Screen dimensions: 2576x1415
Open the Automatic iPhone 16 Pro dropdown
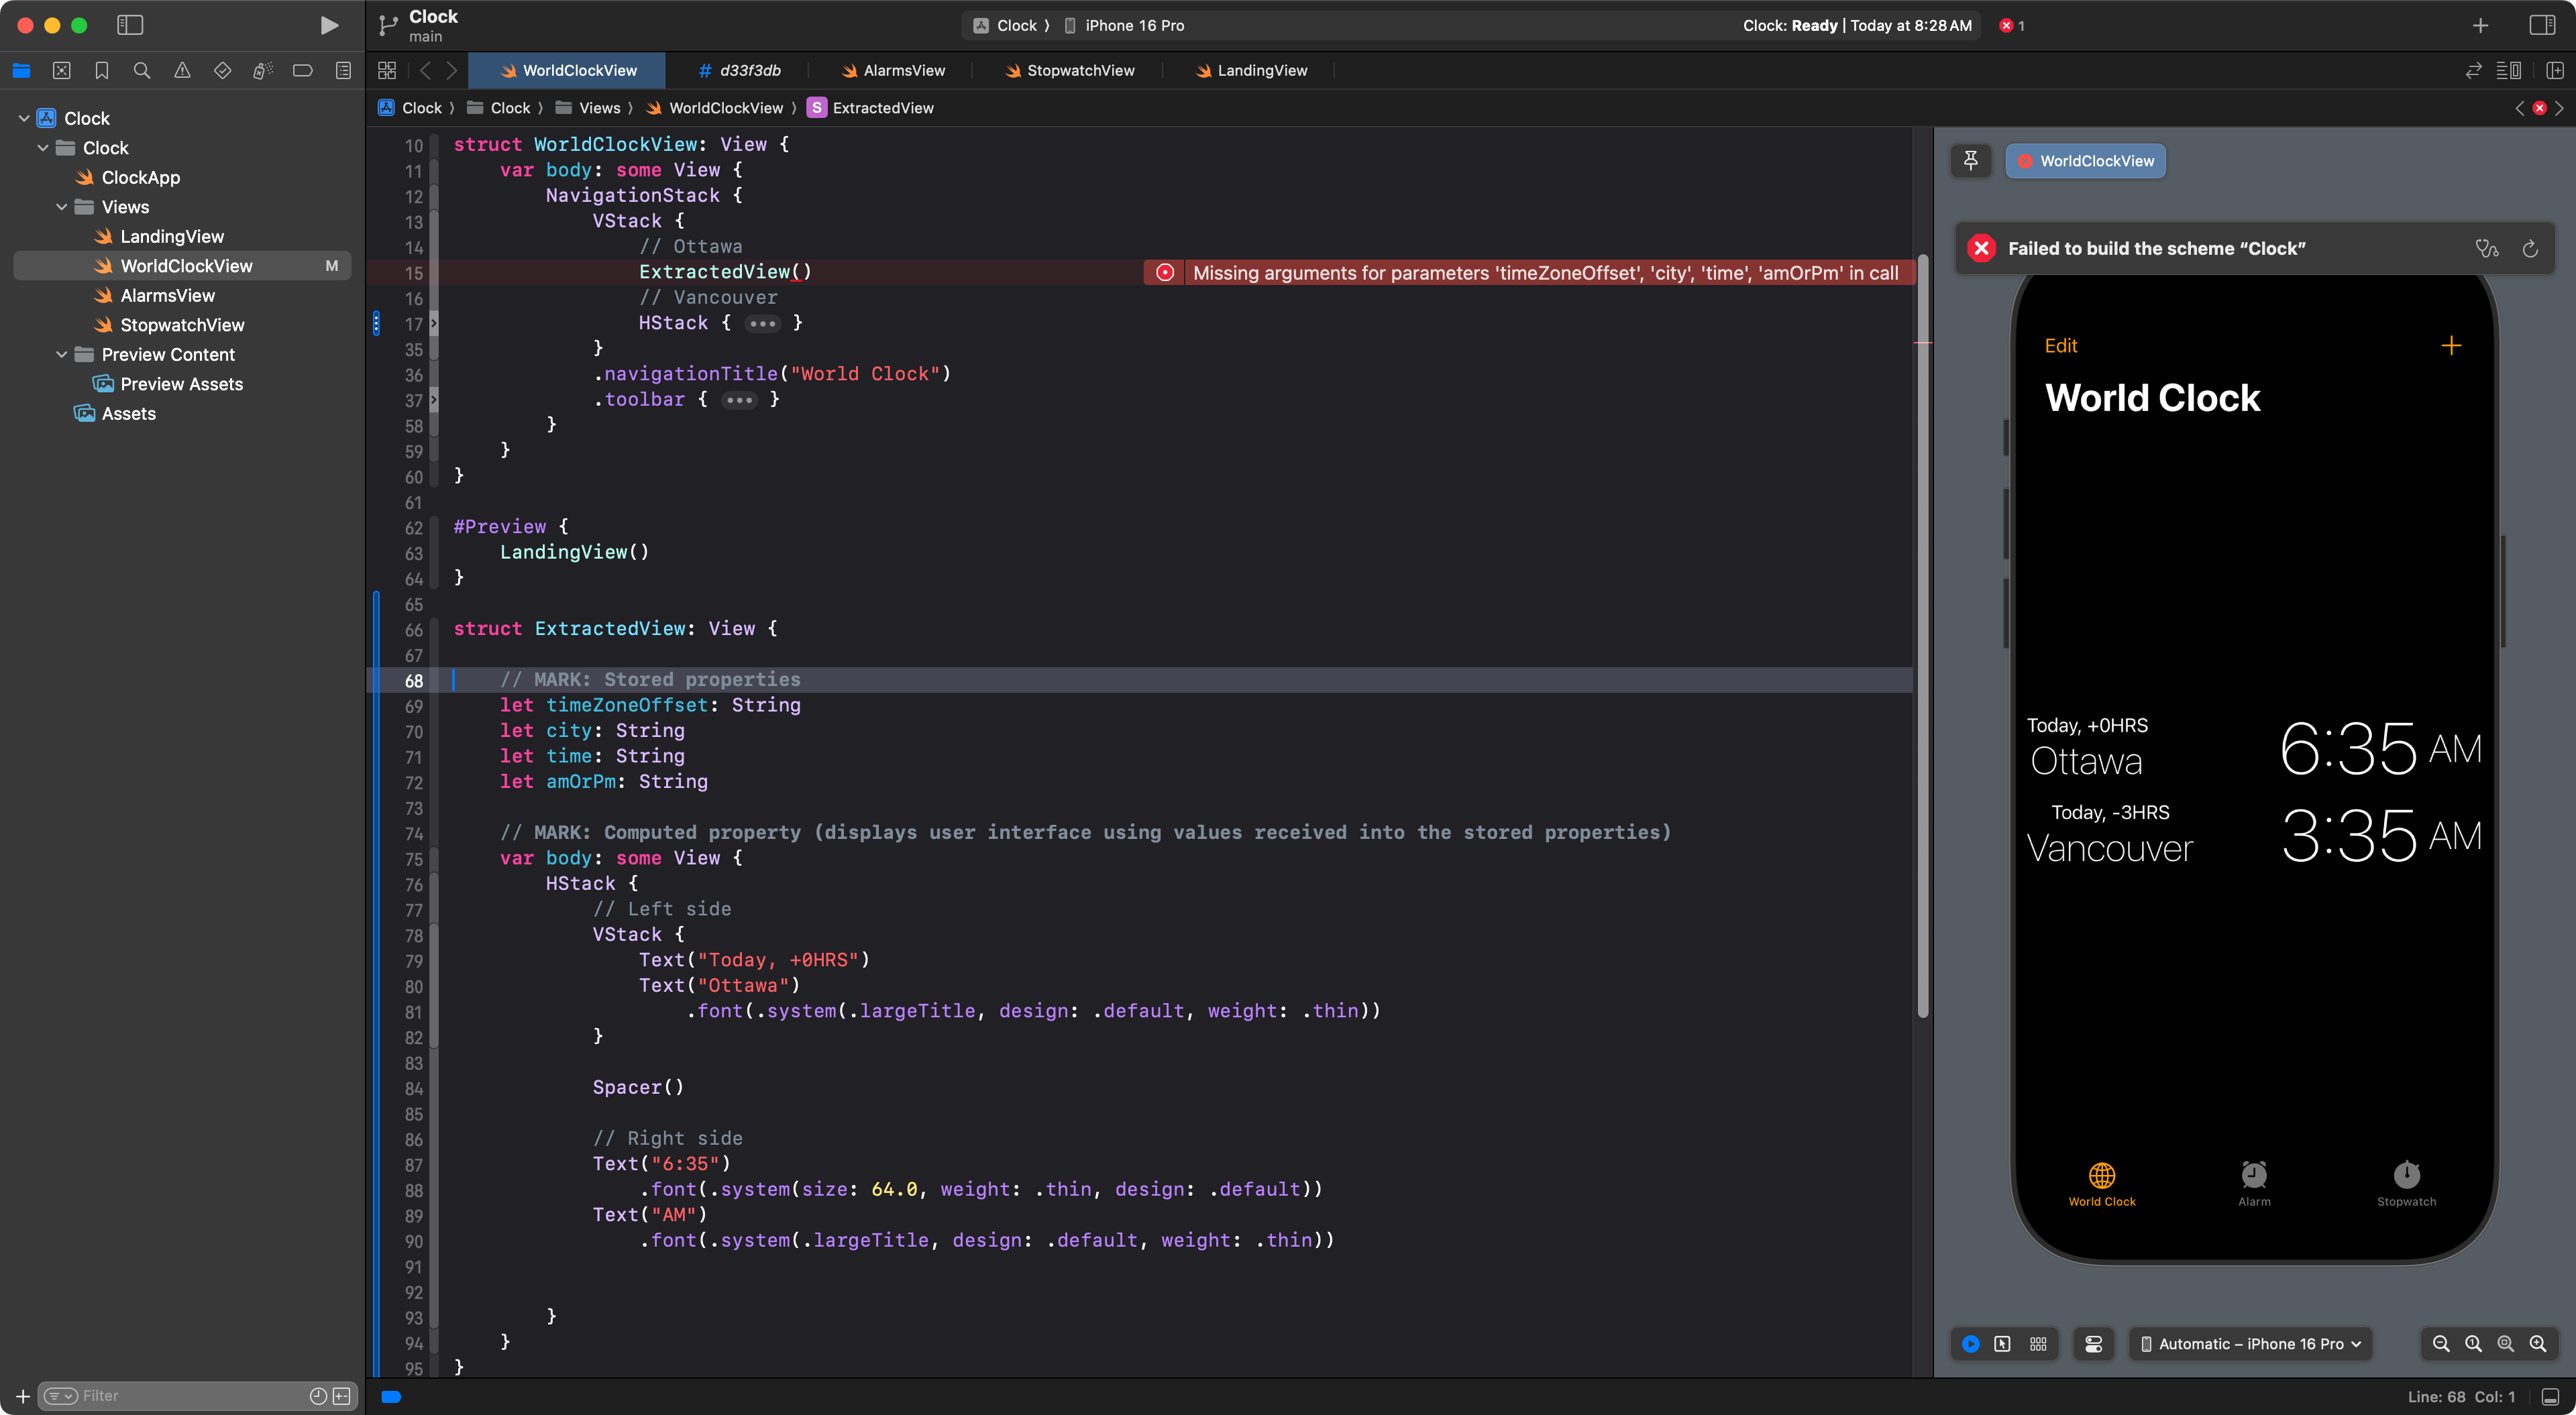tap(2250, 1344)
